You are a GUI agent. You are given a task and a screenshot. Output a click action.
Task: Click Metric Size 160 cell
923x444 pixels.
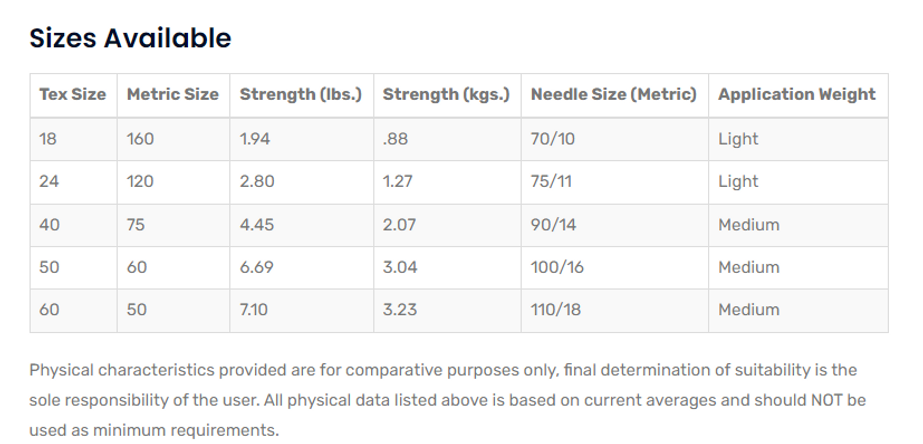(x=141, y=139)
